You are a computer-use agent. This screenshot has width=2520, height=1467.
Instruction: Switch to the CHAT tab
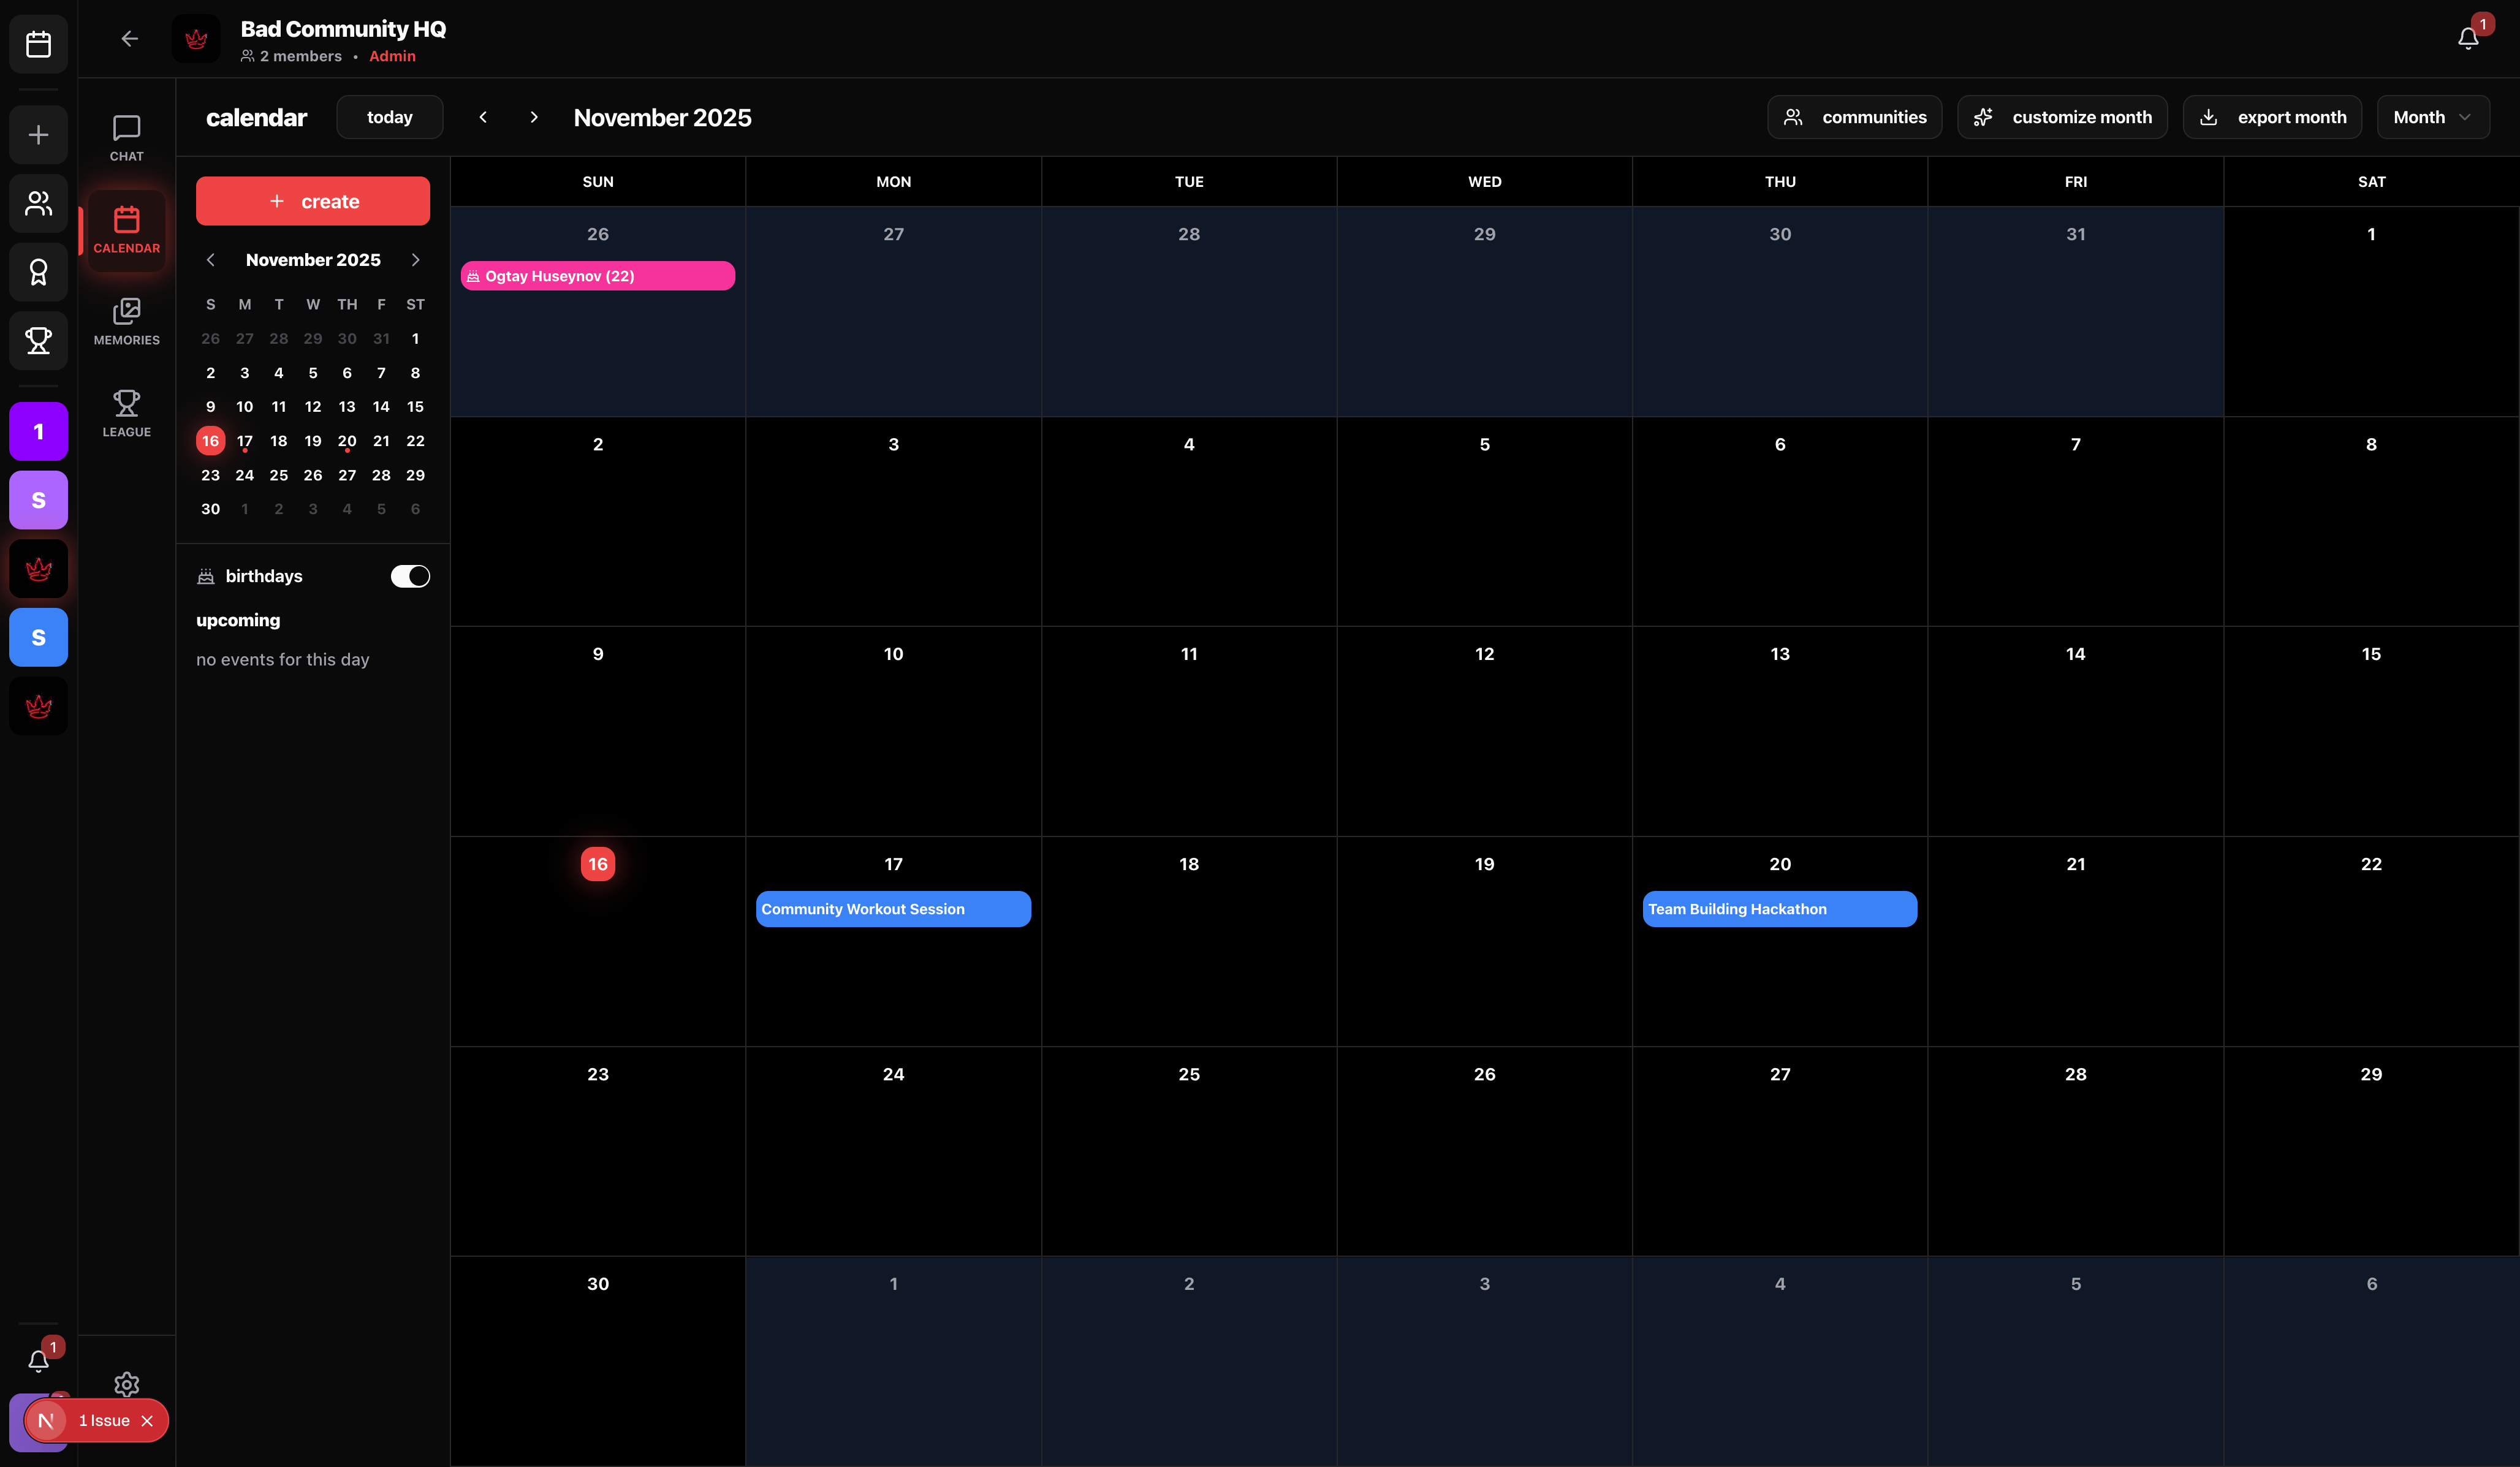126,137
